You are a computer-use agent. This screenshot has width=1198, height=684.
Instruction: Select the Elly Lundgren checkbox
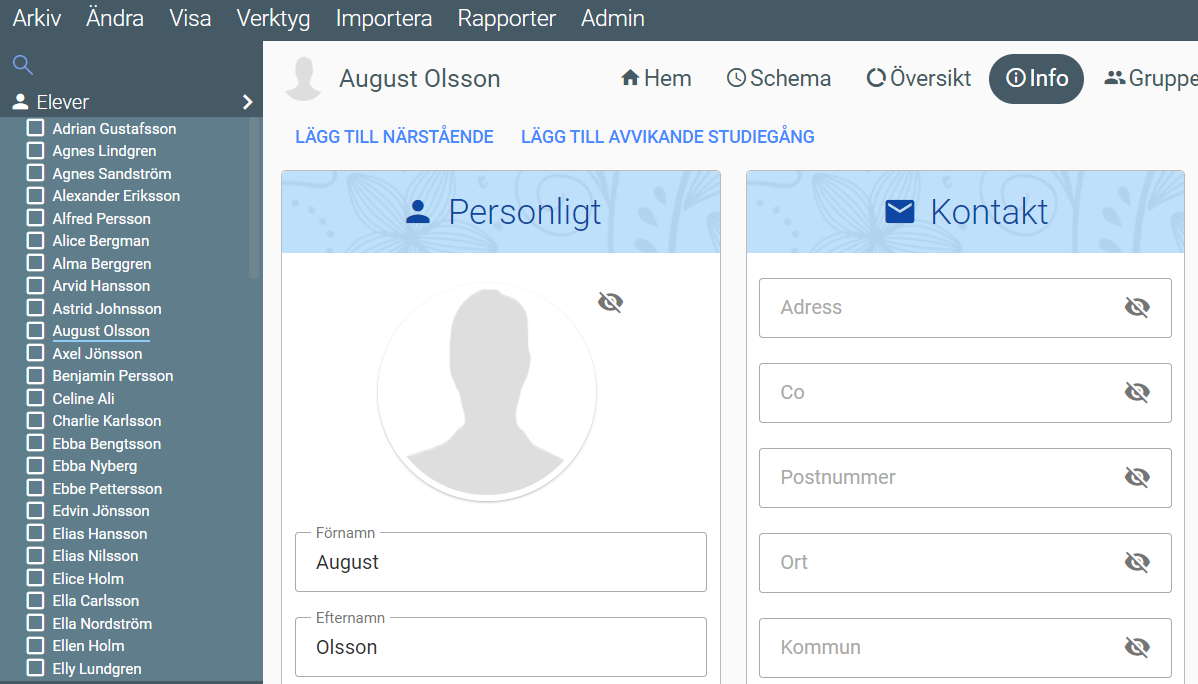[x=35, y=668]
